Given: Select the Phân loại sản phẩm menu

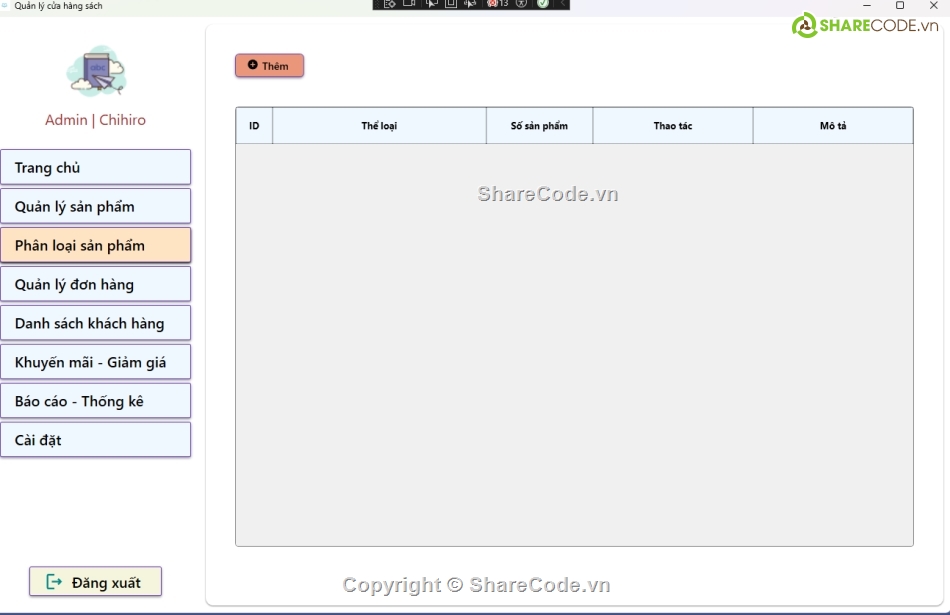Looking at the screenshot, I should click(95, 245).
